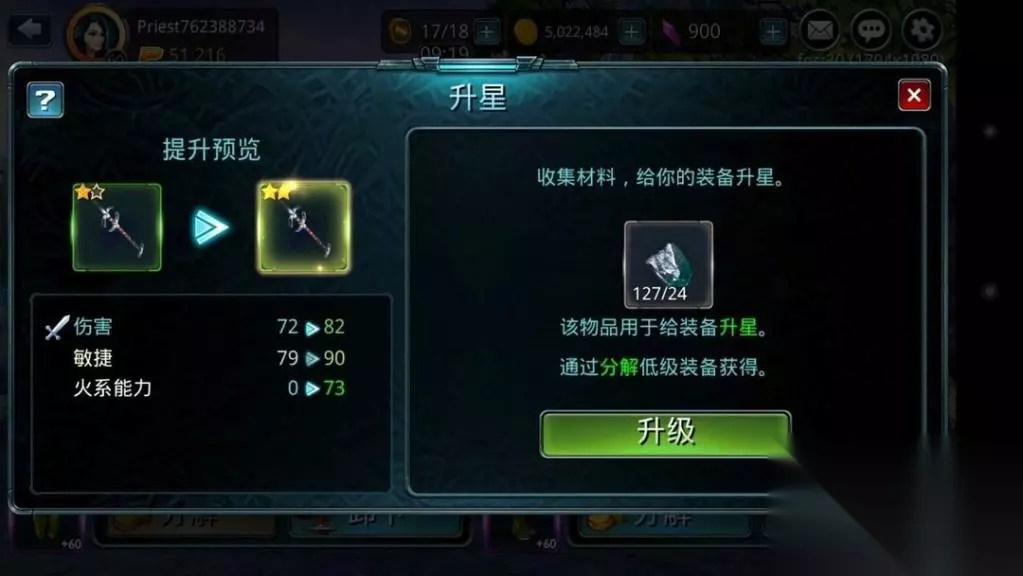The height and width of the screenshot is (576, 1023).
Task: Click the green 升级 upgrade button
Action: [665, 433]
